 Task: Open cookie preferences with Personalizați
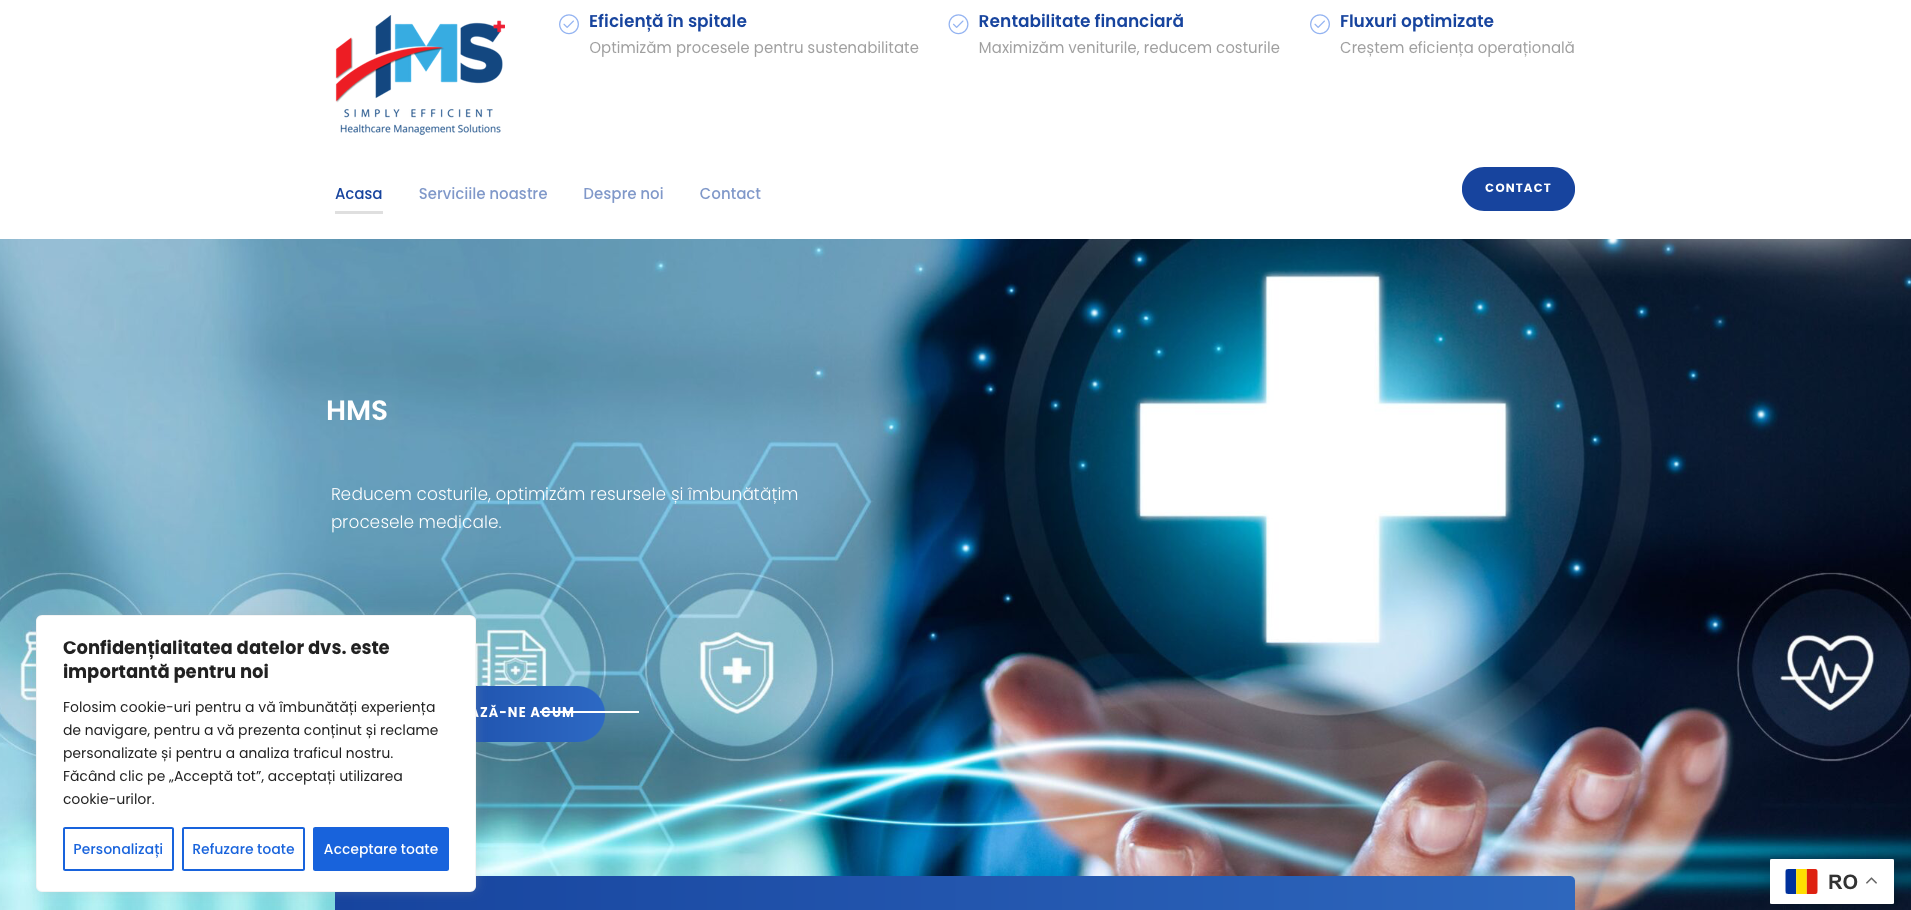click(x=118, y=848)
